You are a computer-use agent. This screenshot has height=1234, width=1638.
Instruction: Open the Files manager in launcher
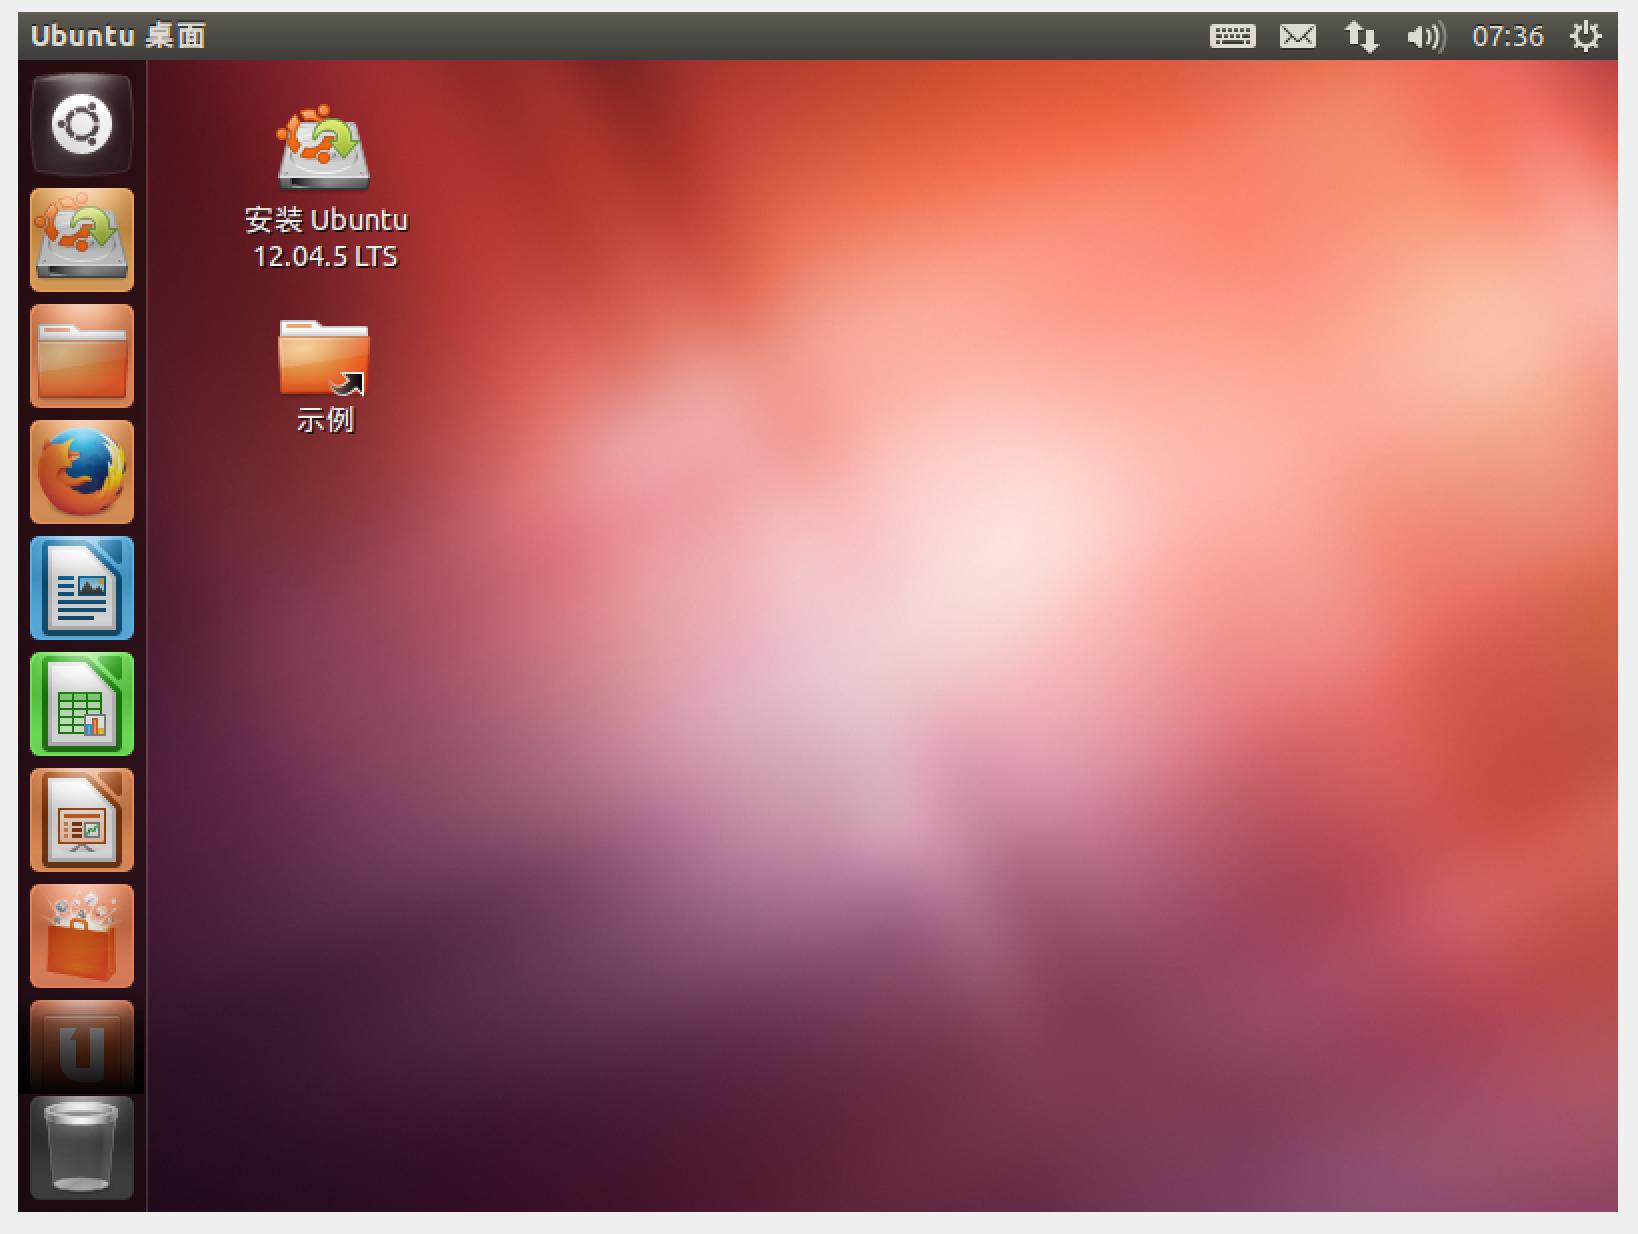coord(82,356)
